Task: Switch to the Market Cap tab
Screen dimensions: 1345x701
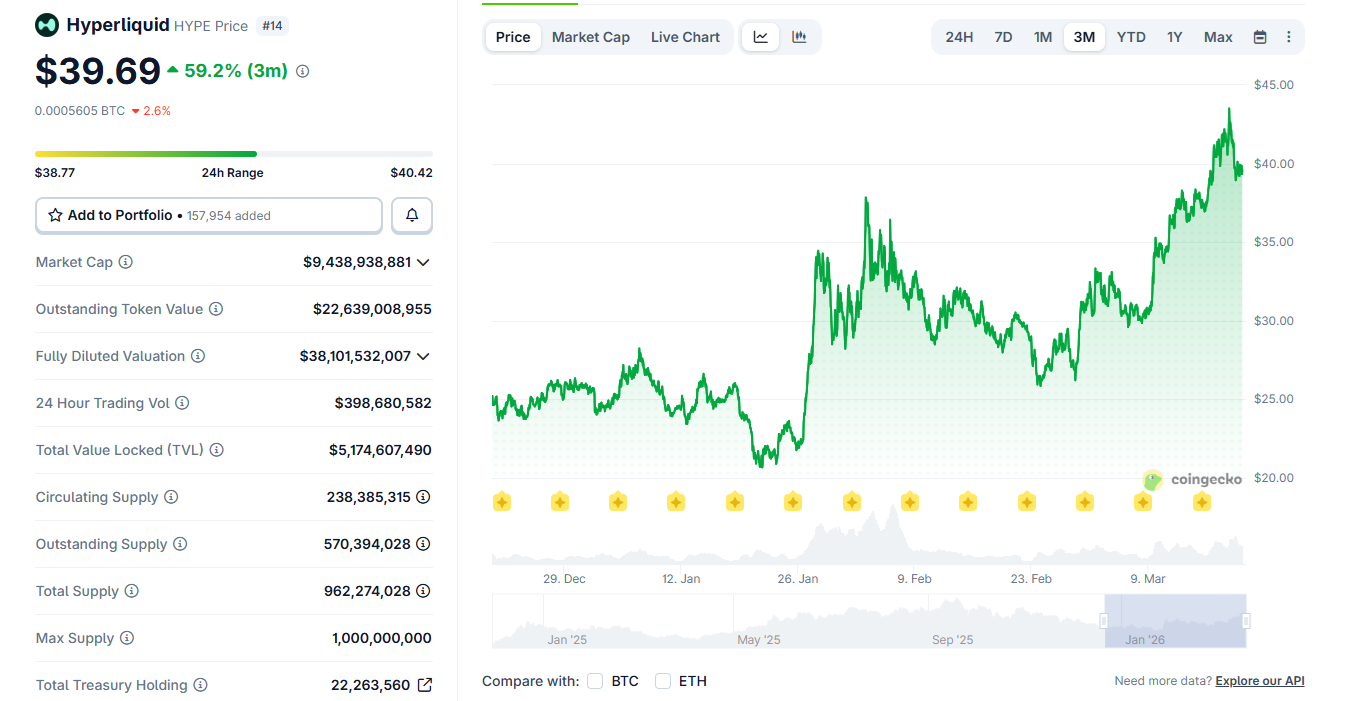Action: tap(590, 36)
